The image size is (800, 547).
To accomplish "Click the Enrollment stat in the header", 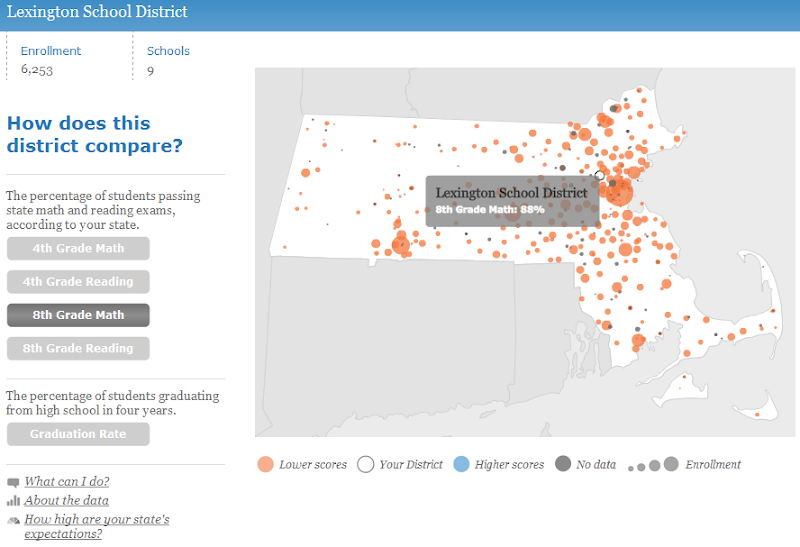I will point(51,60).
